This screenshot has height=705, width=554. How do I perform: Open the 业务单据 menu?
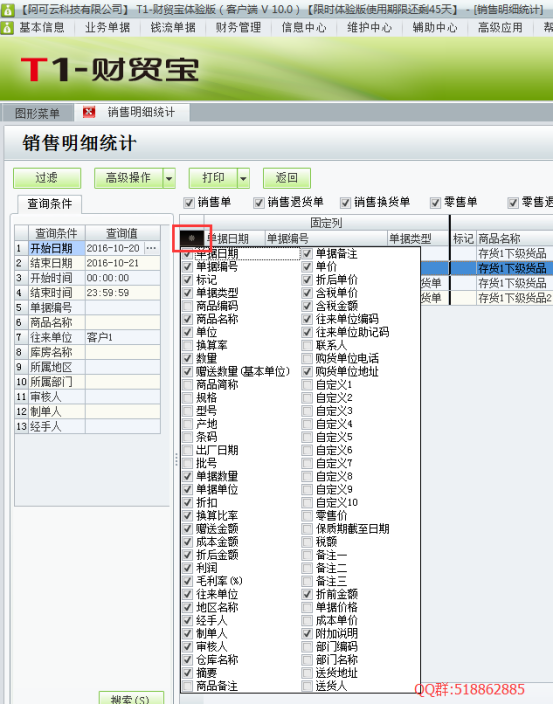(107, 28)
